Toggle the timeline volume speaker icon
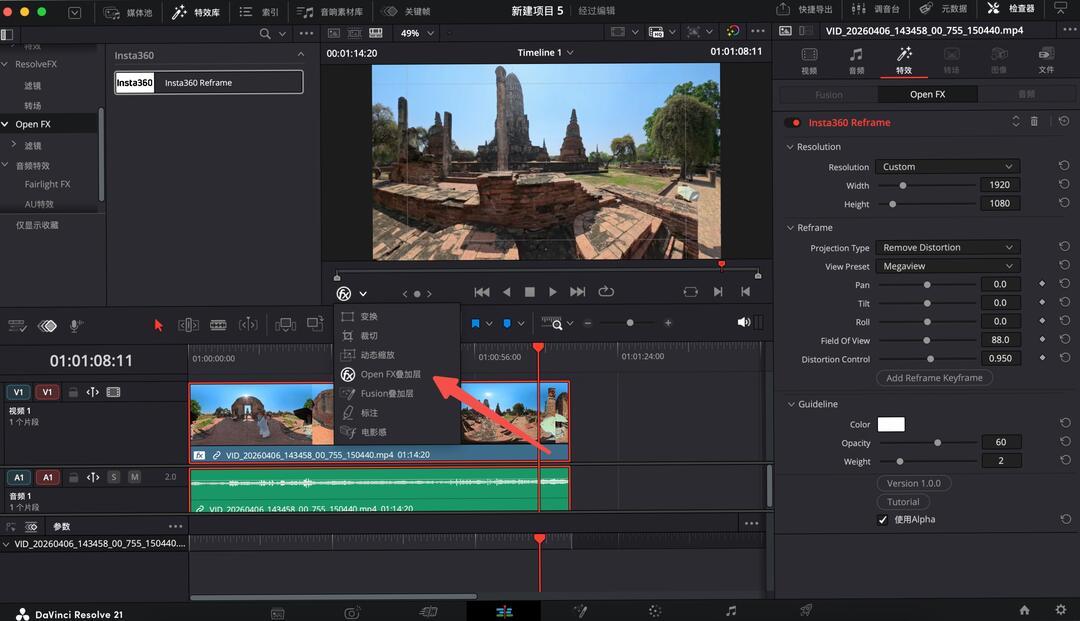 click(x=743, y=322)
